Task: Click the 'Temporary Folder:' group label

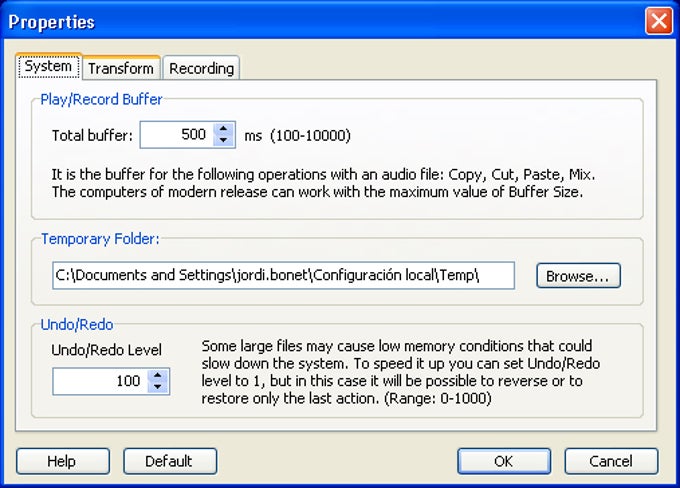Action: pos(100,239)
